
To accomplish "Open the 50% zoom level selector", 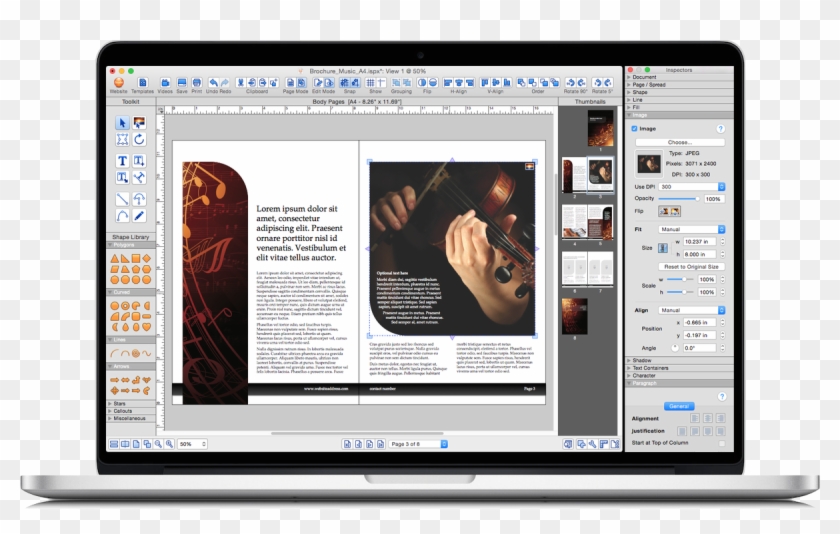I will tap(192, 444).
